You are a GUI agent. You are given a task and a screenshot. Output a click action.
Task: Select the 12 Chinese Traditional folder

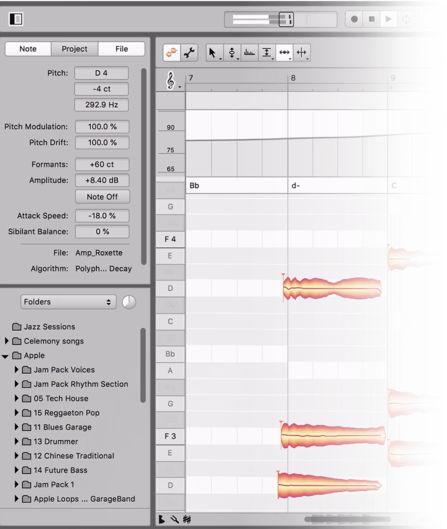(x=68, y=456)
